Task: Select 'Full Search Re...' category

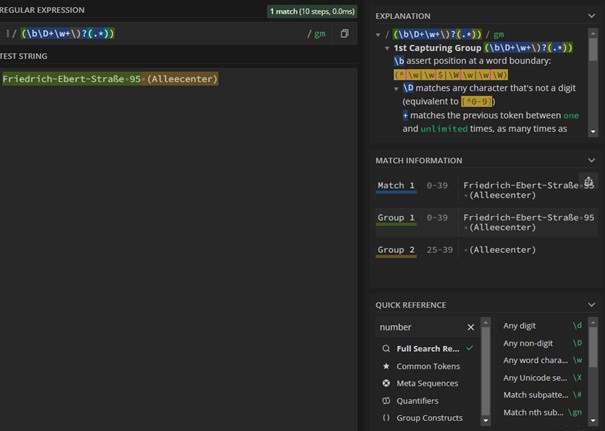Action: 428,349
